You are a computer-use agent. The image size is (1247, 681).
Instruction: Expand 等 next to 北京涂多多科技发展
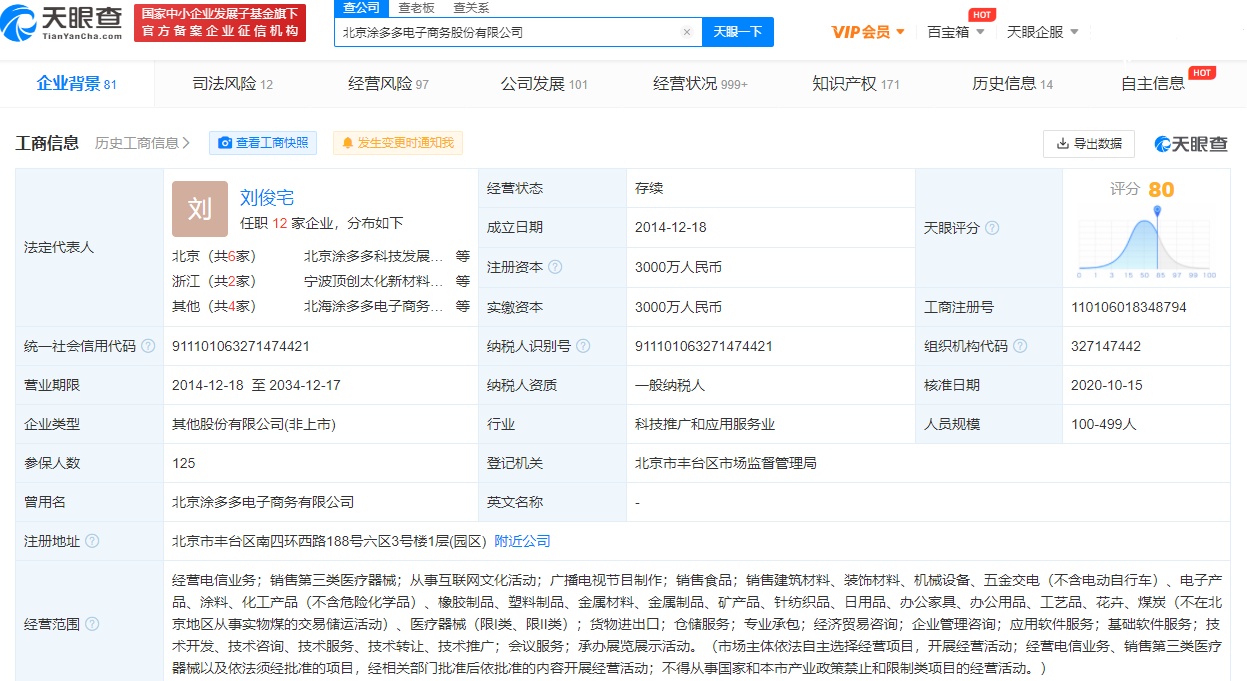pyautogui.click(x=463, y=255)
